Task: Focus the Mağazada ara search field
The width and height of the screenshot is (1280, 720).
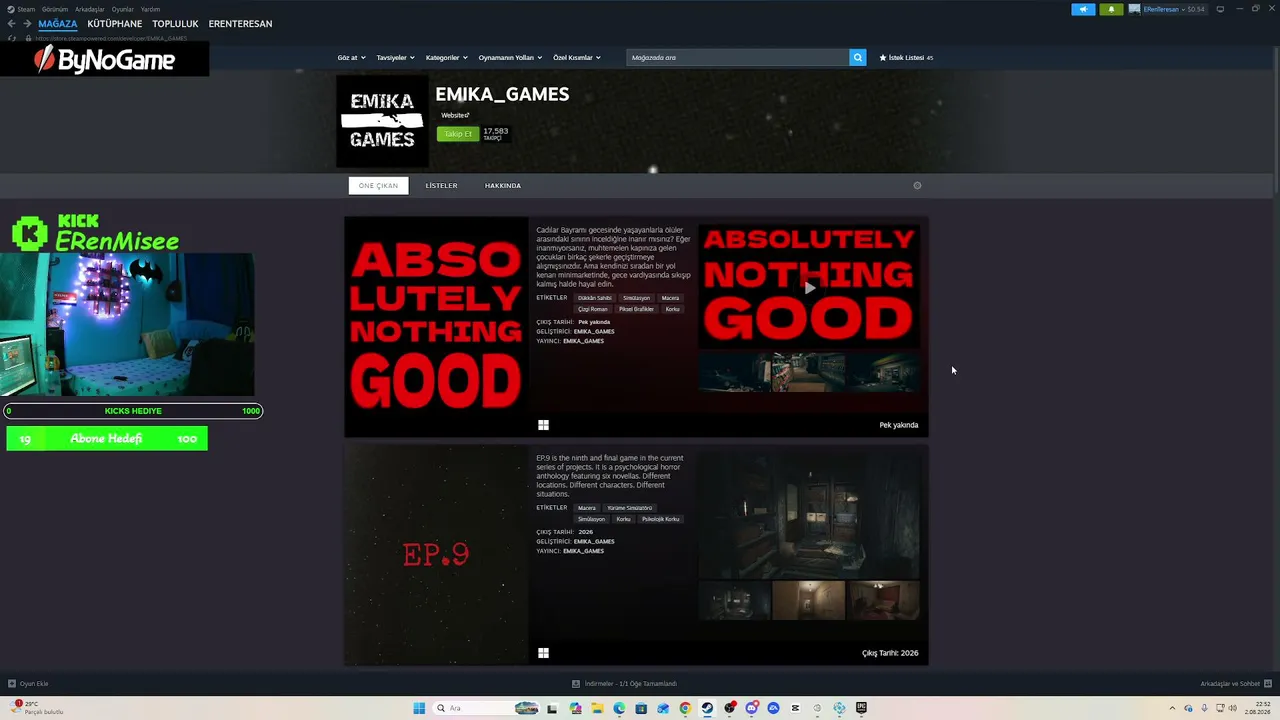Action: pos(738,58)
